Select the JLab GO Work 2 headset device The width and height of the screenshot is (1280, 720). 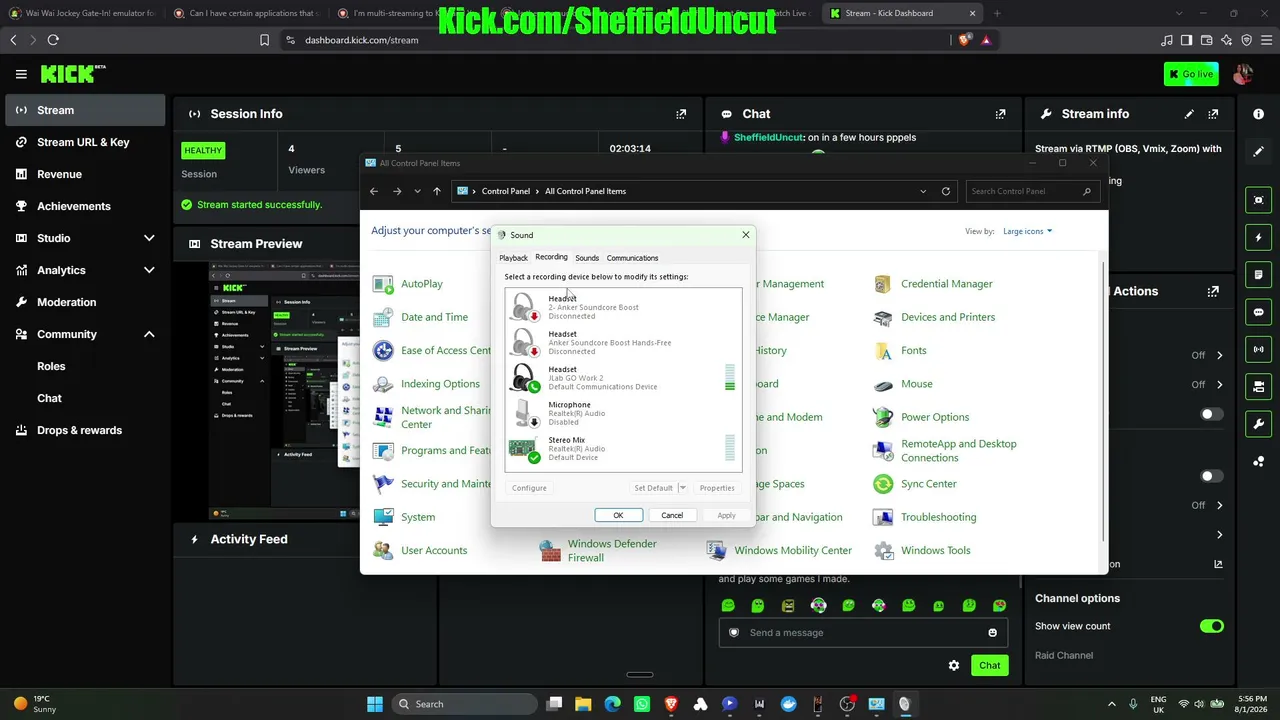pyautogui.click(x=623, y=378)
